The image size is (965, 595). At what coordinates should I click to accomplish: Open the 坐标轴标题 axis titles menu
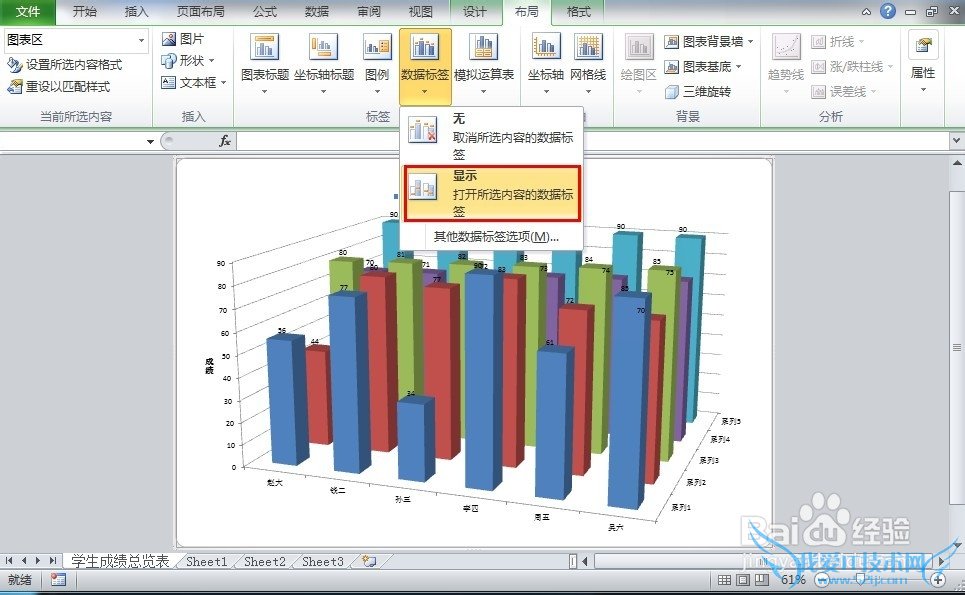point(324,64)
